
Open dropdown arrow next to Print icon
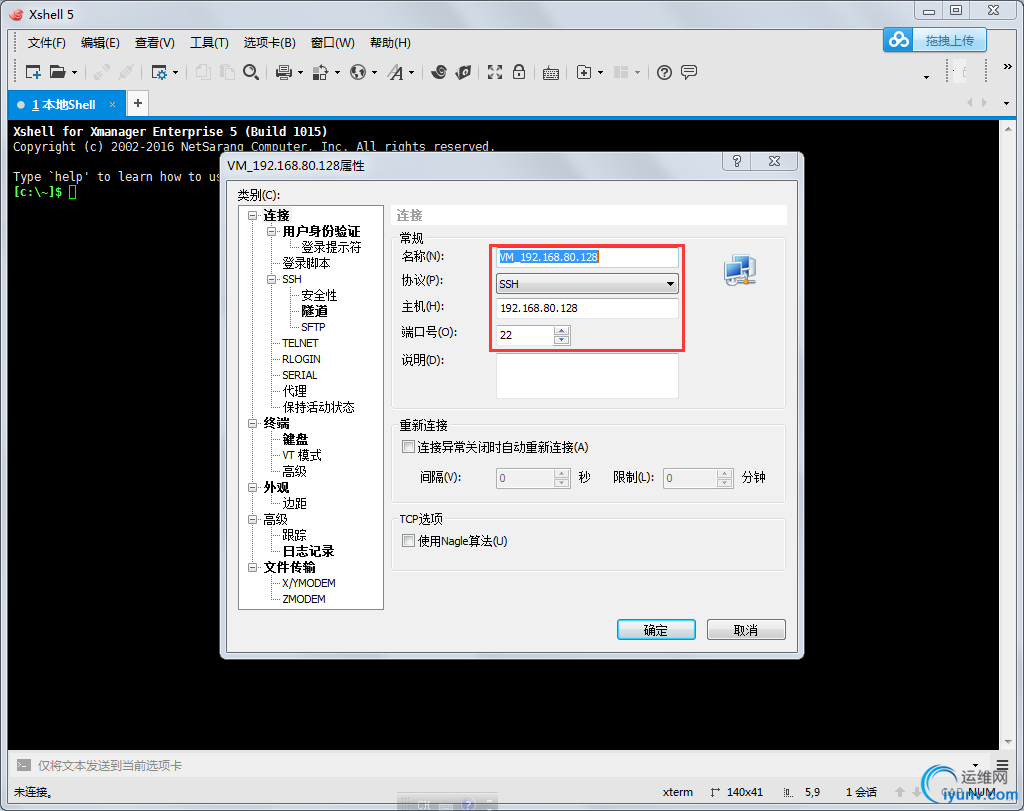point(300,72)
